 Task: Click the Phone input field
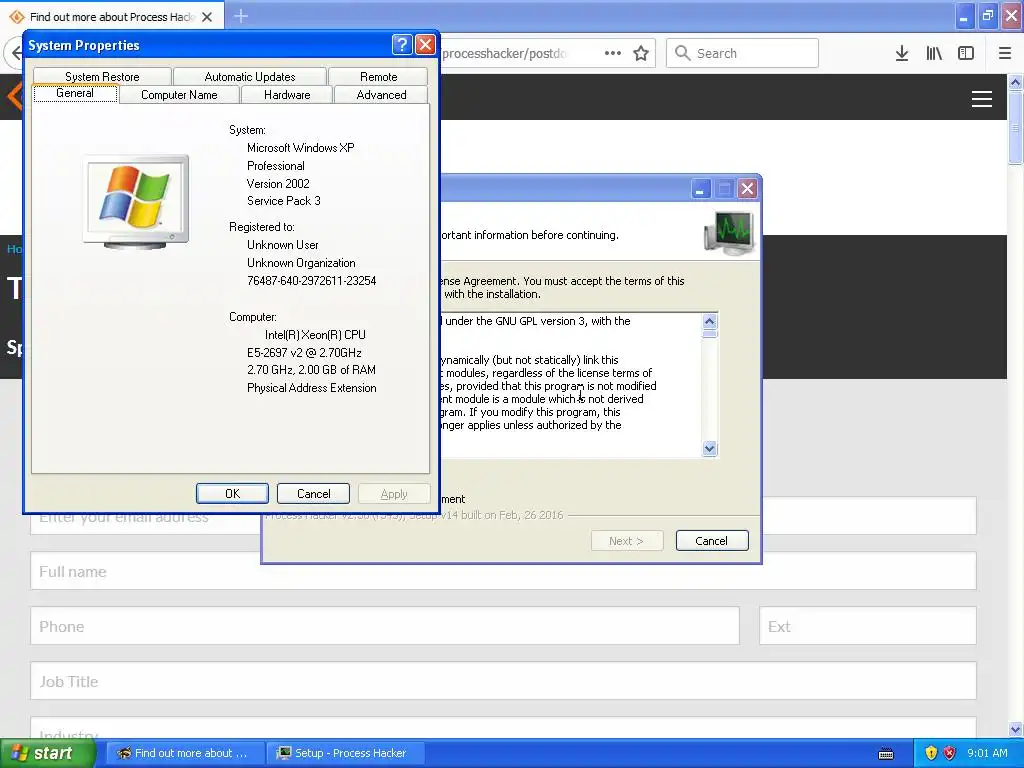385,626
